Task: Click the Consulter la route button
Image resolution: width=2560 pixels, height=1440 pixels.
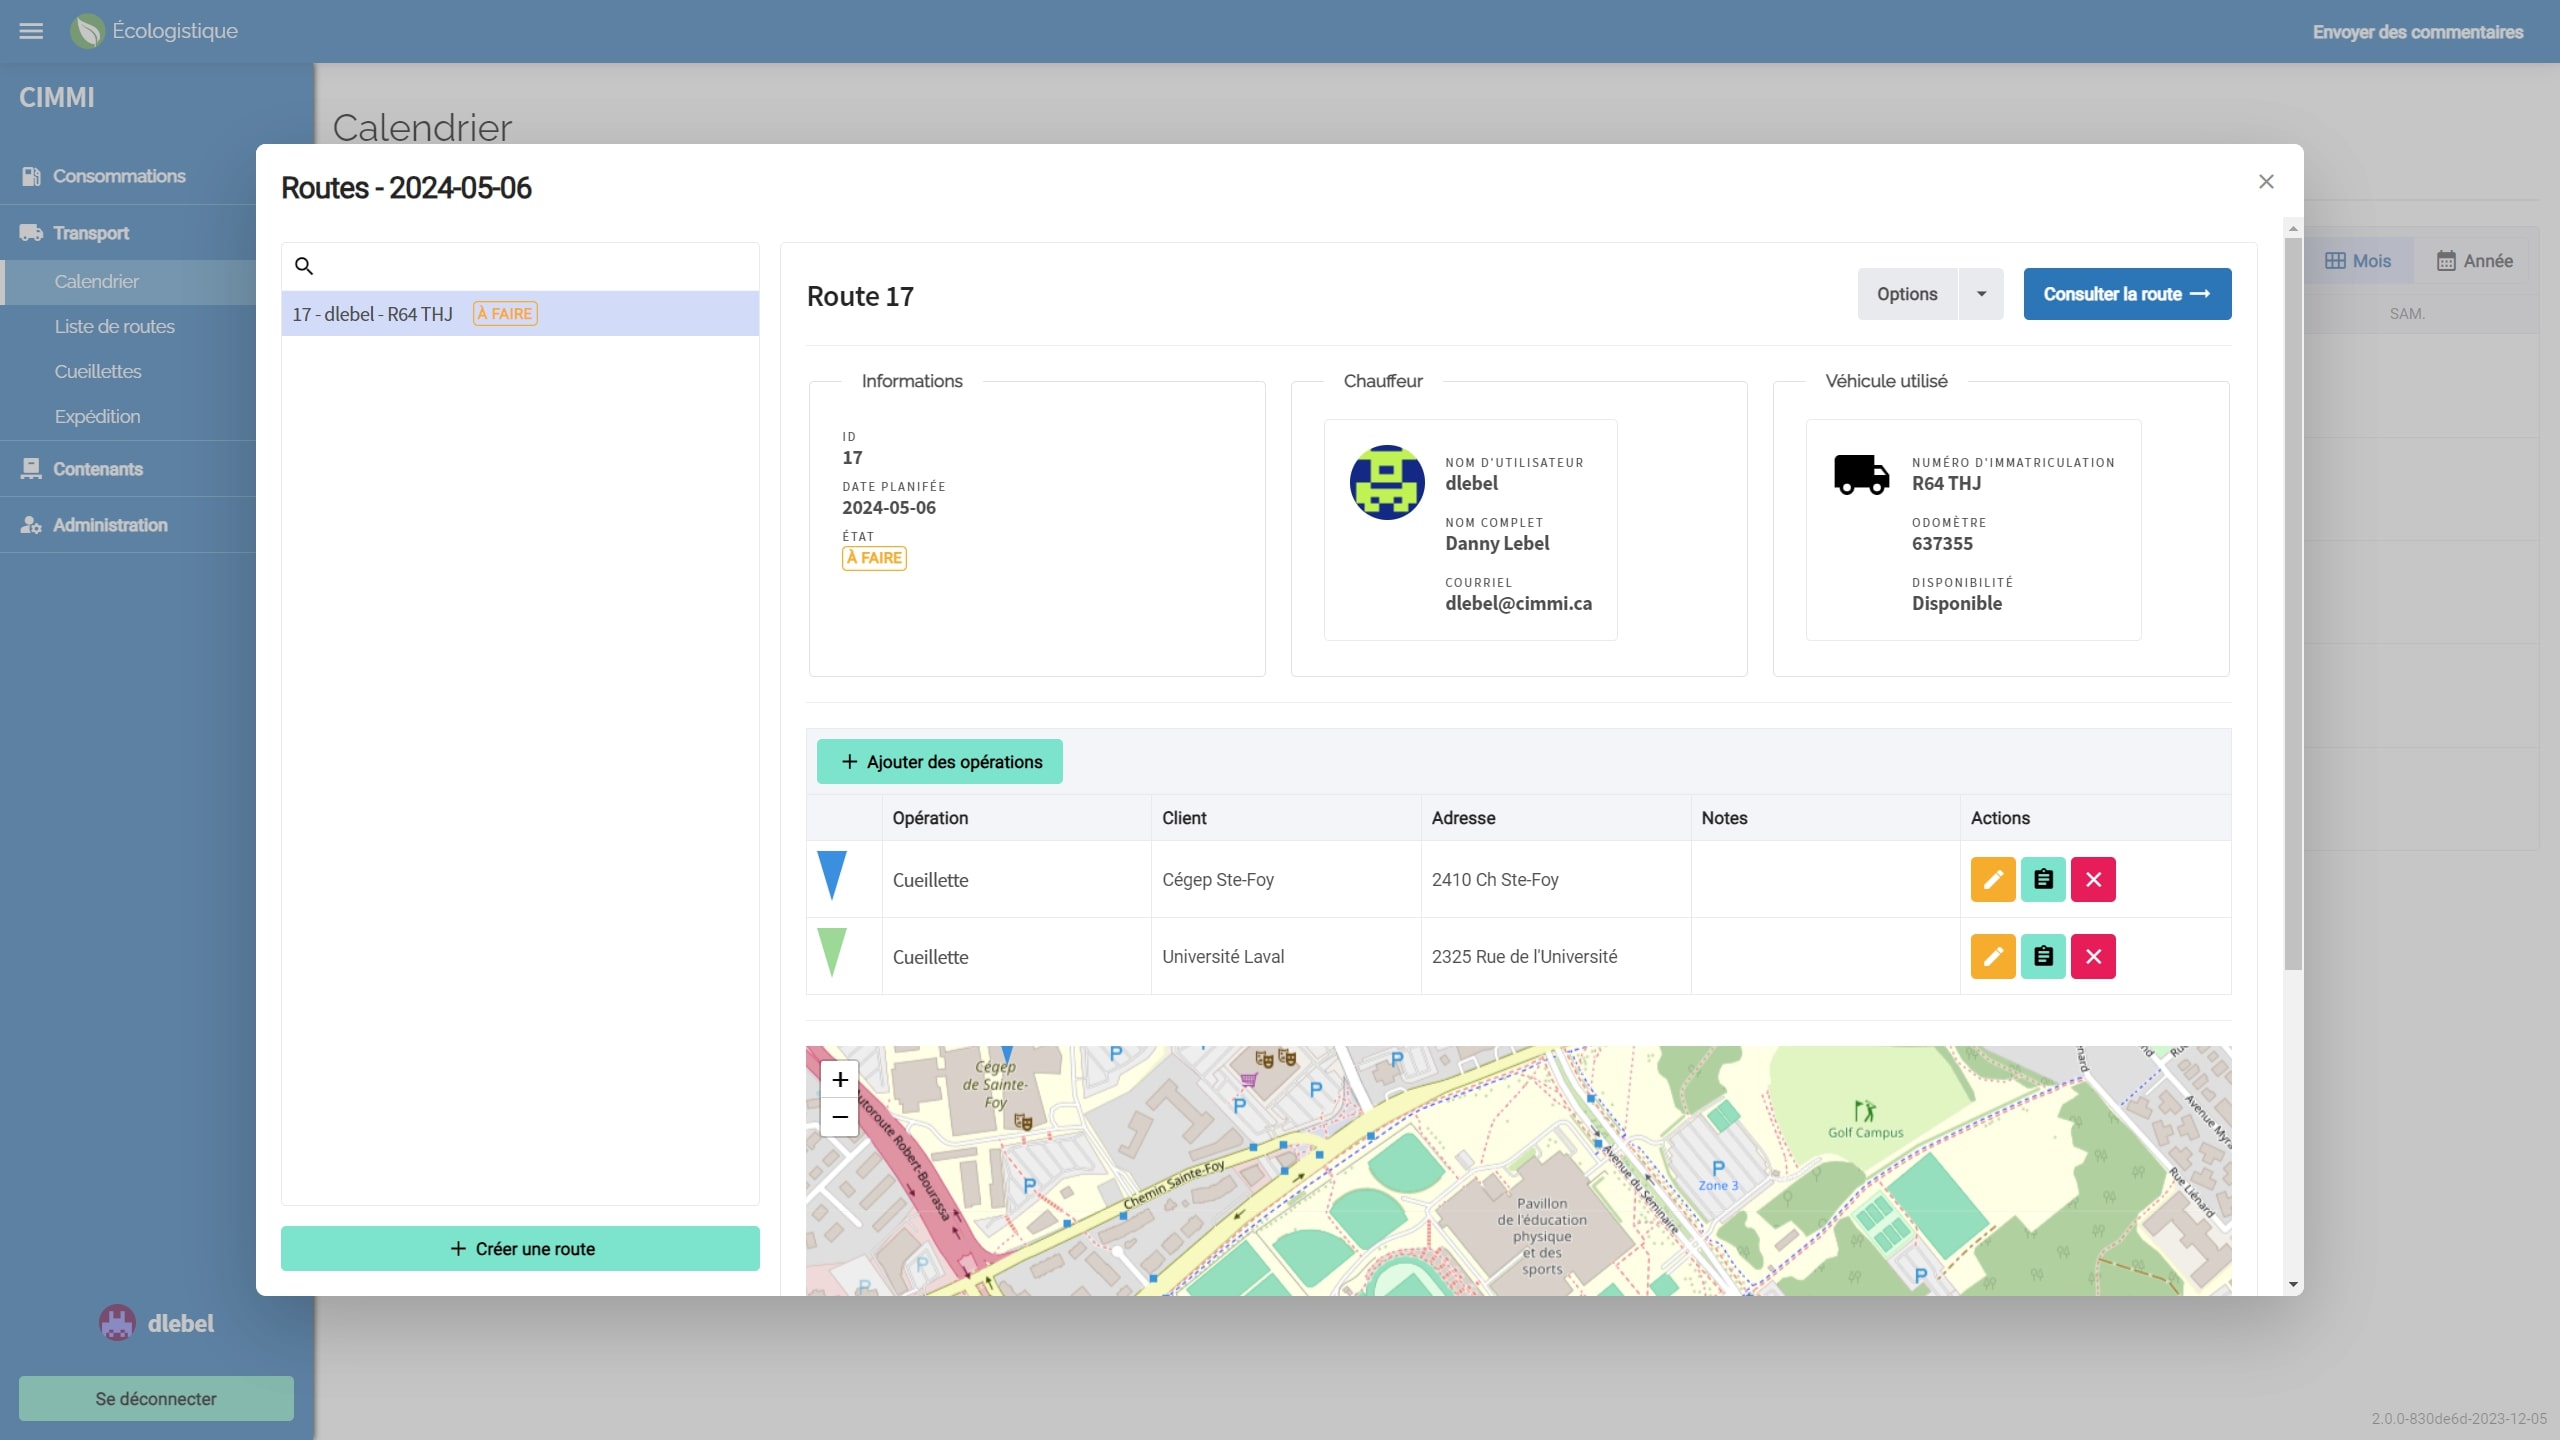Action: pos(2126,294)
